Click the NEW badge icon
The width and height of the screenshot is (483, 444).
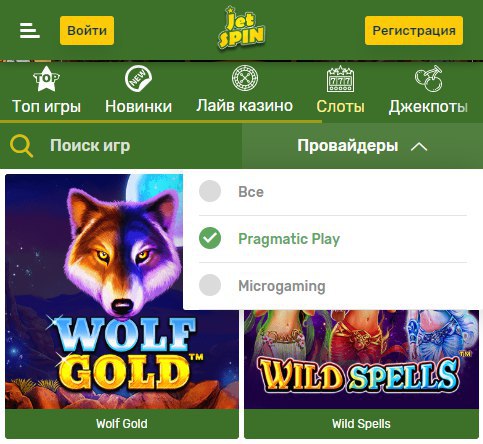pos(138,79)
